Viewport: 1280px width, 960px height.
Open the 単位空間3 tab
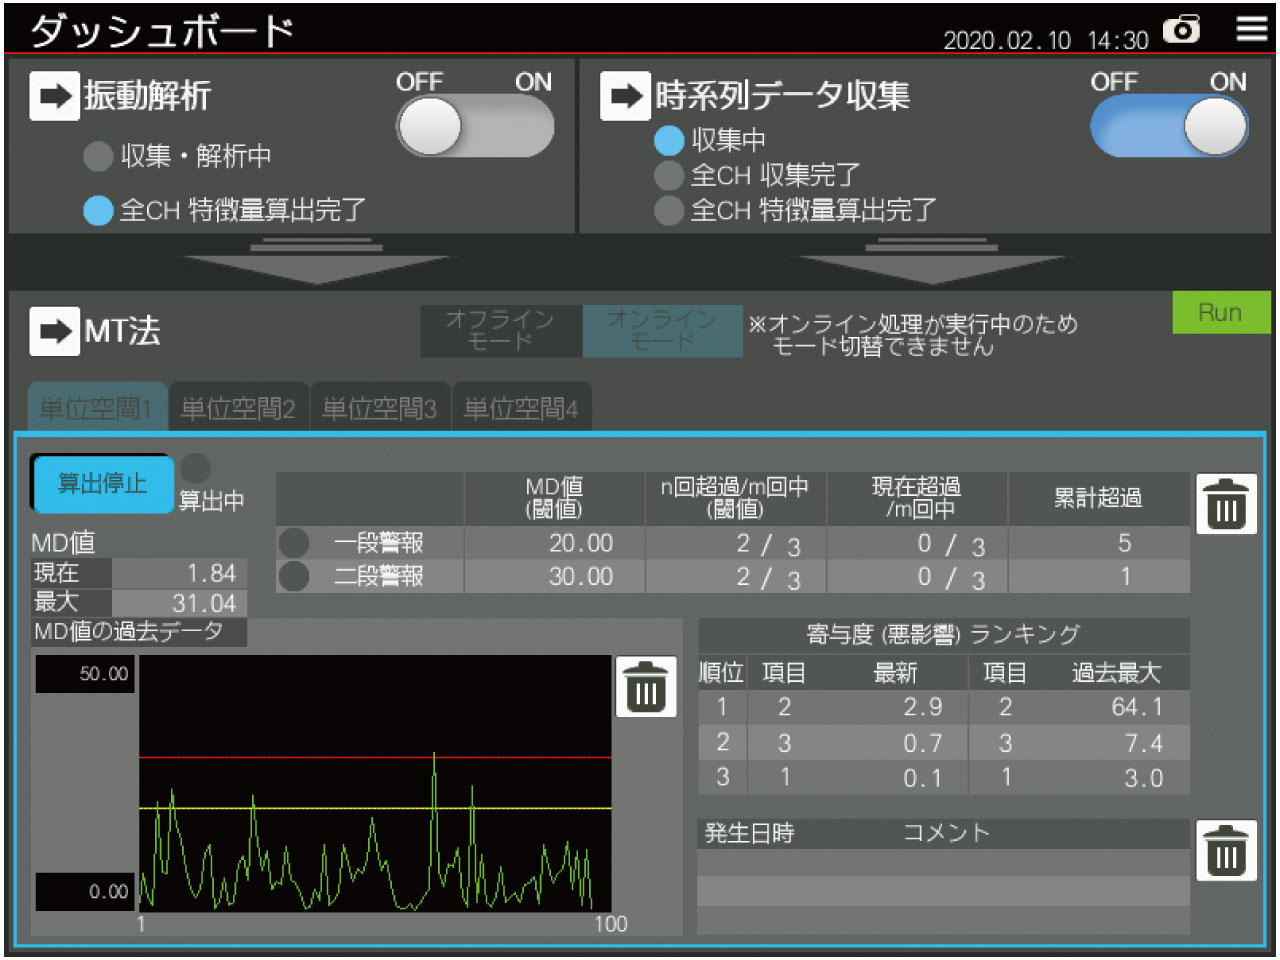pyautogui.click(x=380, y=408)
